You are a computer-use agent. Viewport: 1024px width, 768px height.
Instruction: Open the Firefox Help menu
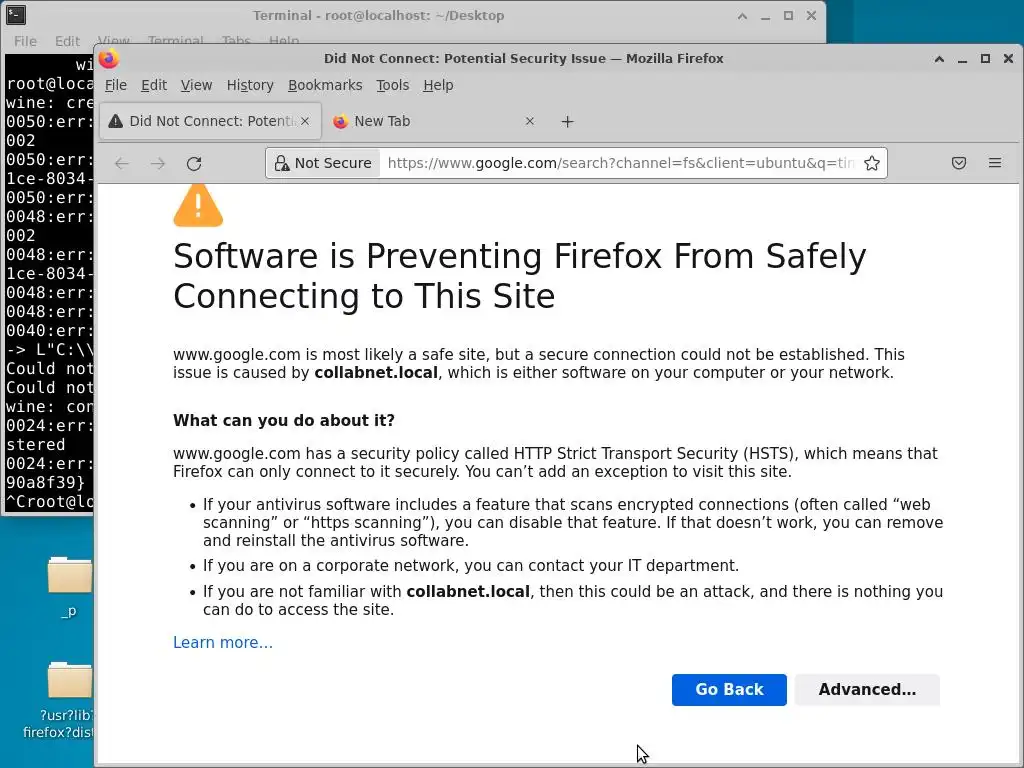click(438, 85)
